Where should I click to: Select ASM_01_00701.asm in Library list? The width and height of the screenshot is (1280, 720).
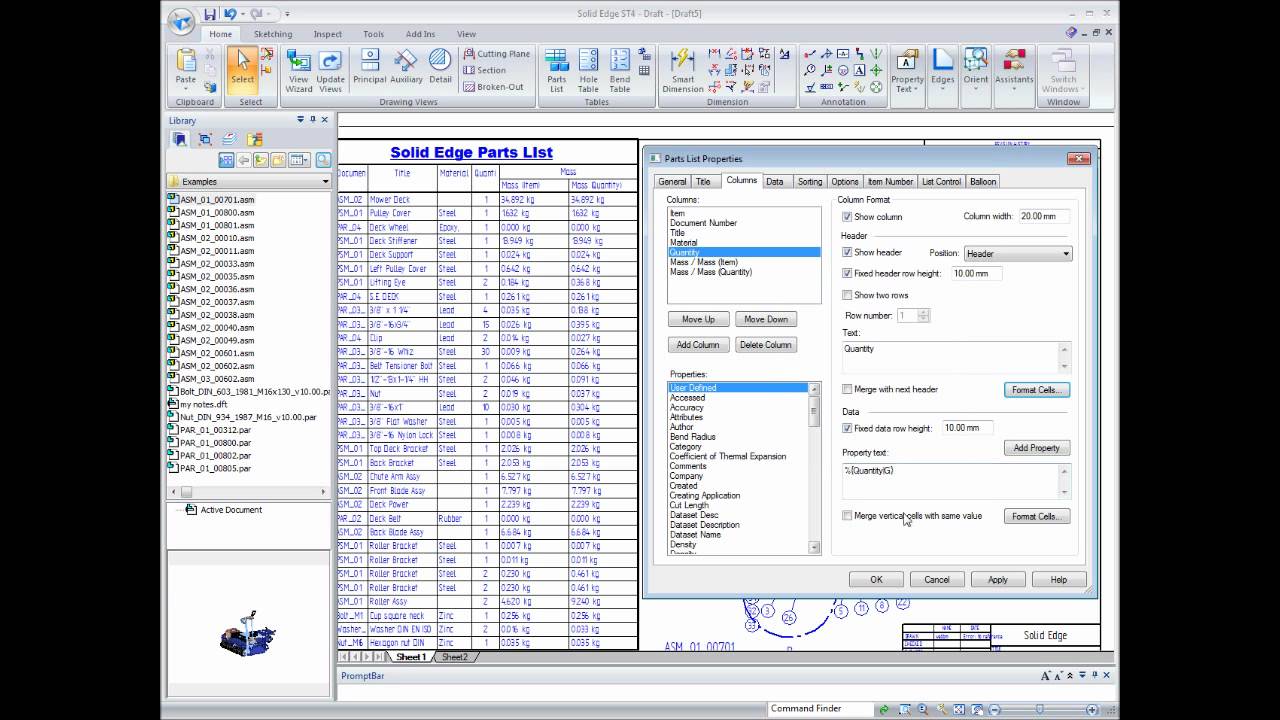216,200
